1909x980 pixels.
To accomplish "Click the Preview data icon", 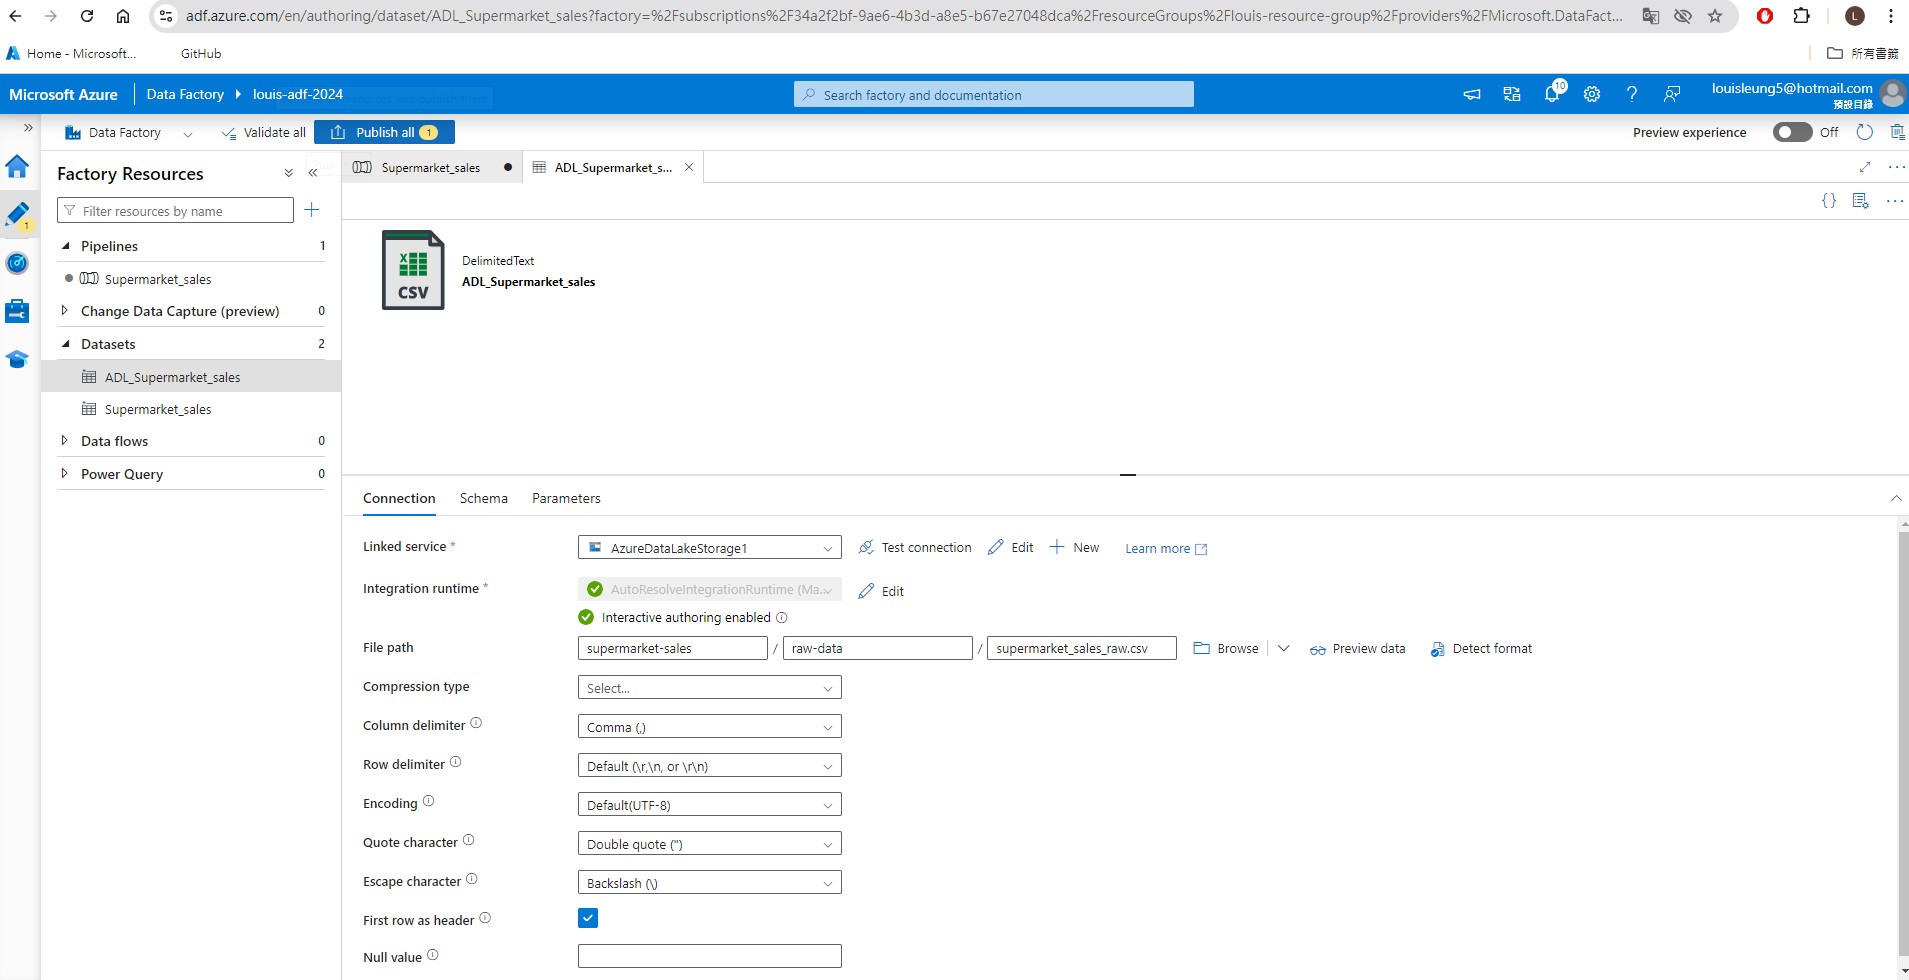I will tap(1320, 648).
